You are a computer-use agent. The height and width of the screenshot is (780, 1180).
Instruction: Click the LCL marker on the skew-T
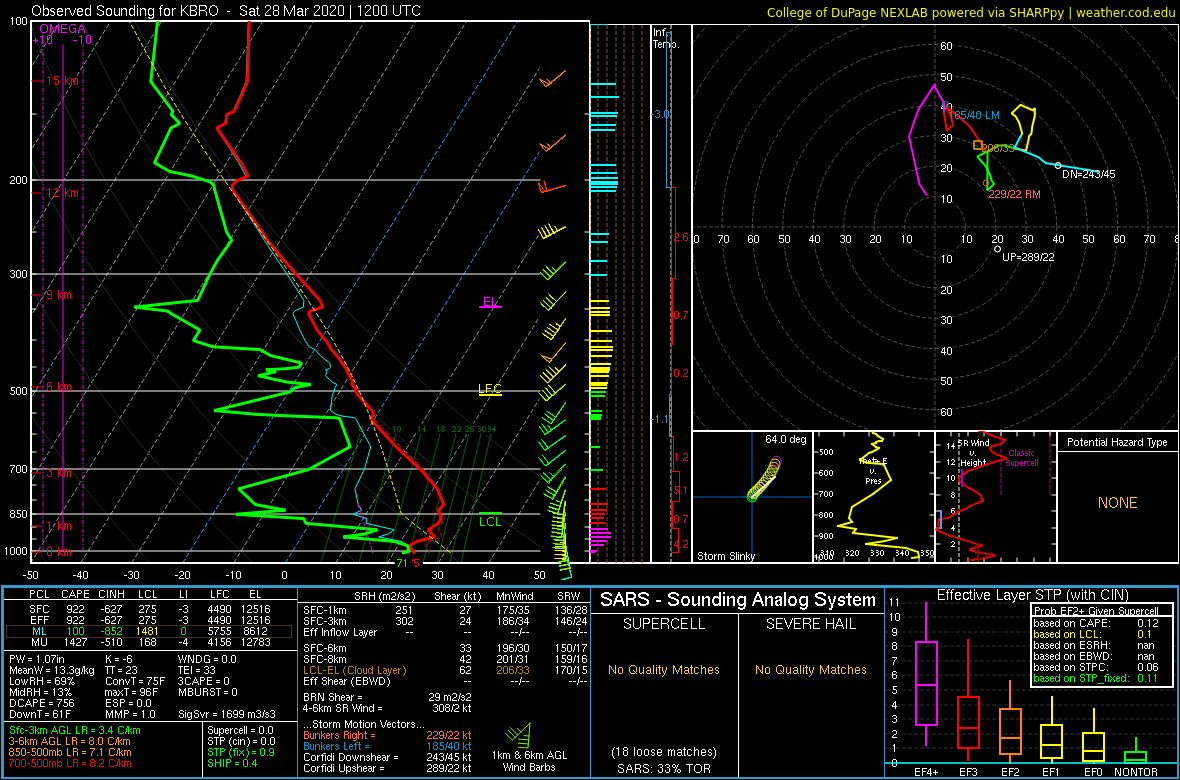[x=490, y=521]
